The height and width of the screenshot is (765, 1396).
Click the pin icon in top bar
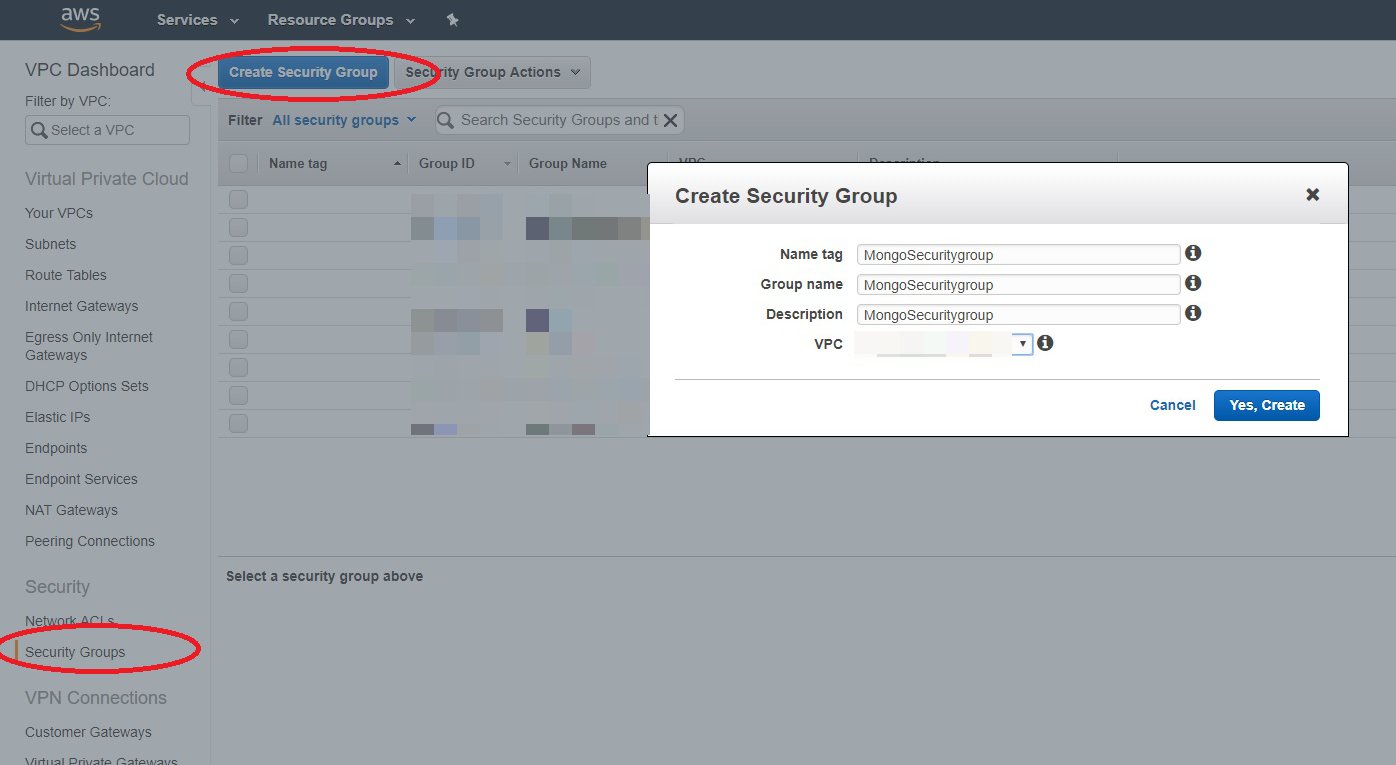tap(452, 20)
